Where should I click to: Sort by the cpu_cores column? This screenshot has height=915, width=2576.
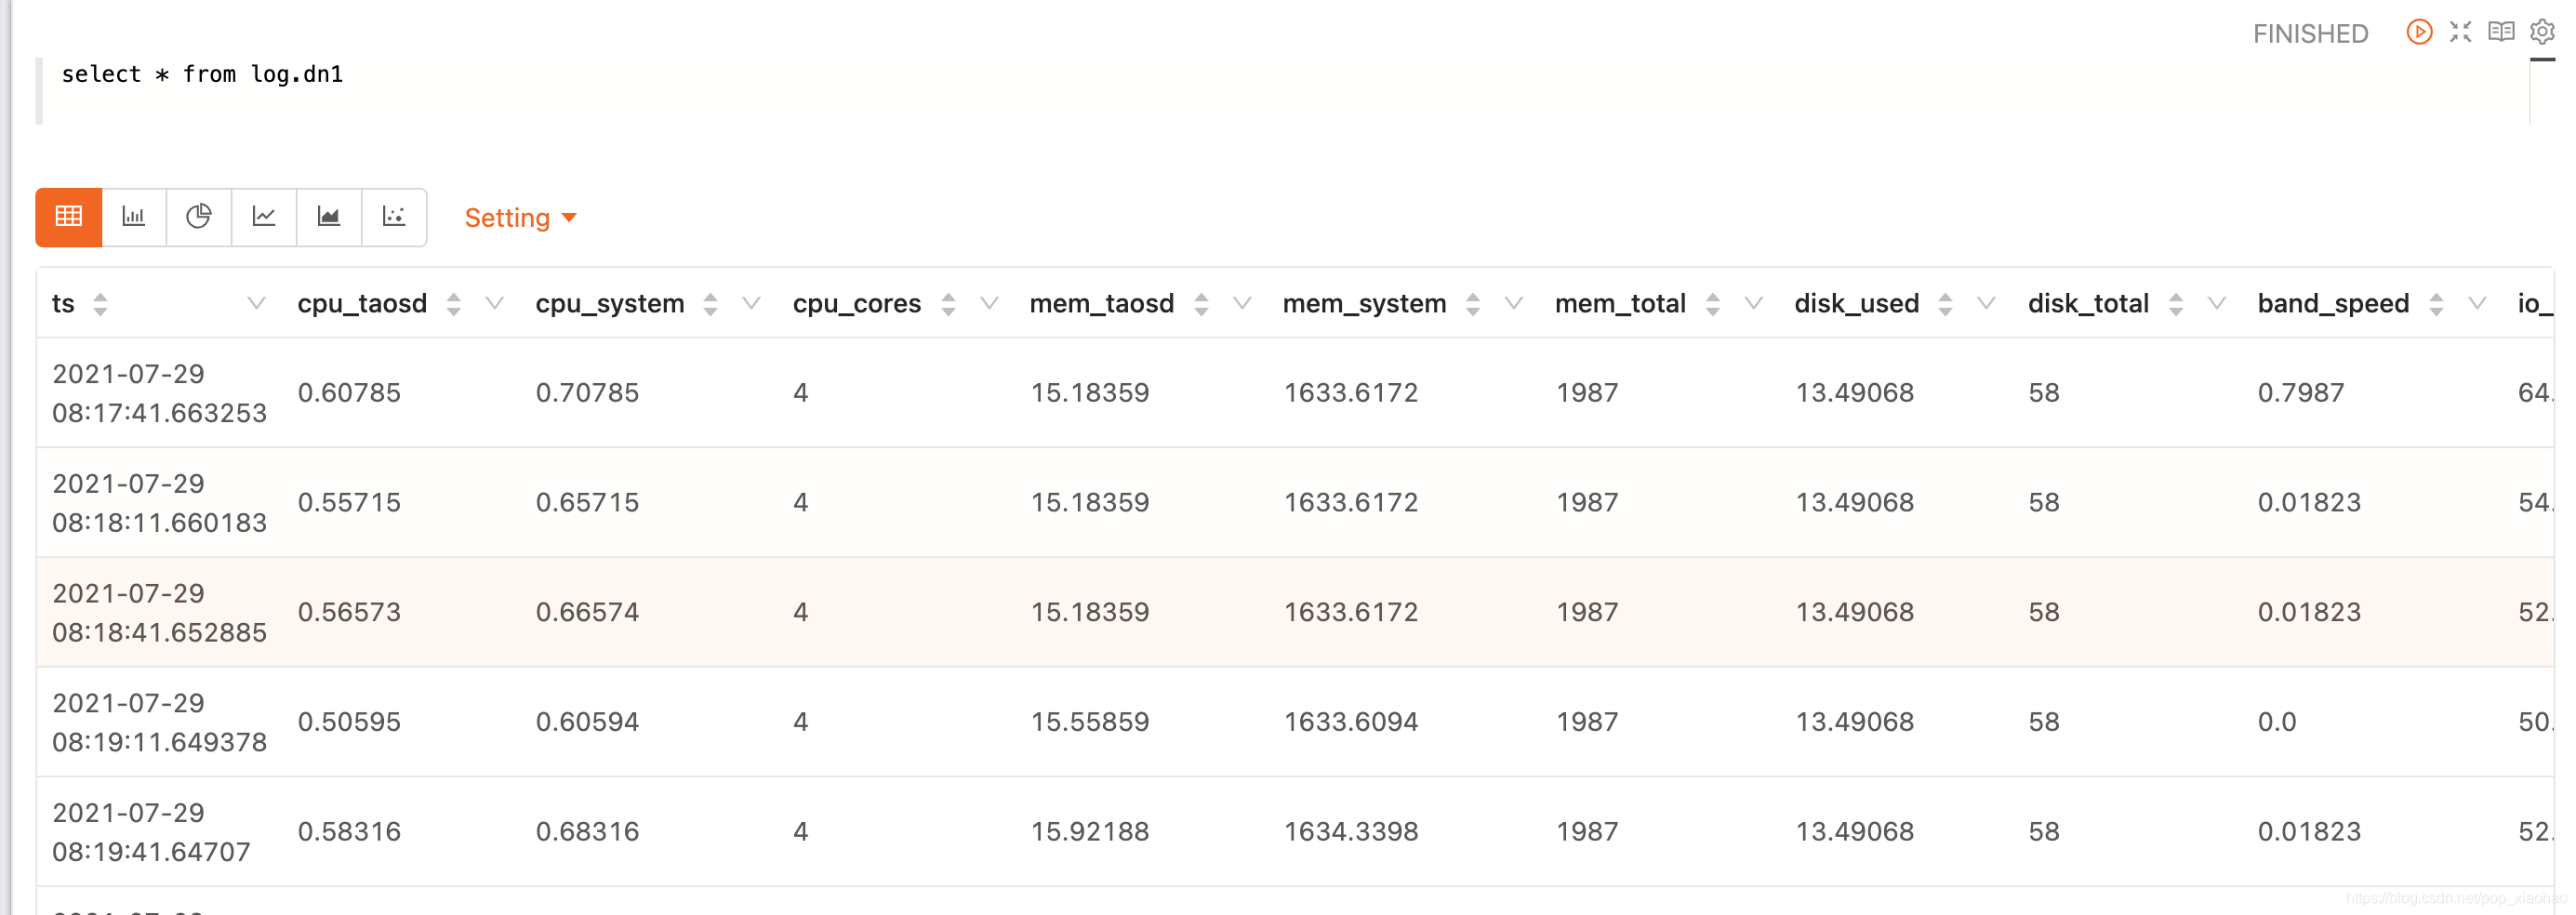[949, 304]
